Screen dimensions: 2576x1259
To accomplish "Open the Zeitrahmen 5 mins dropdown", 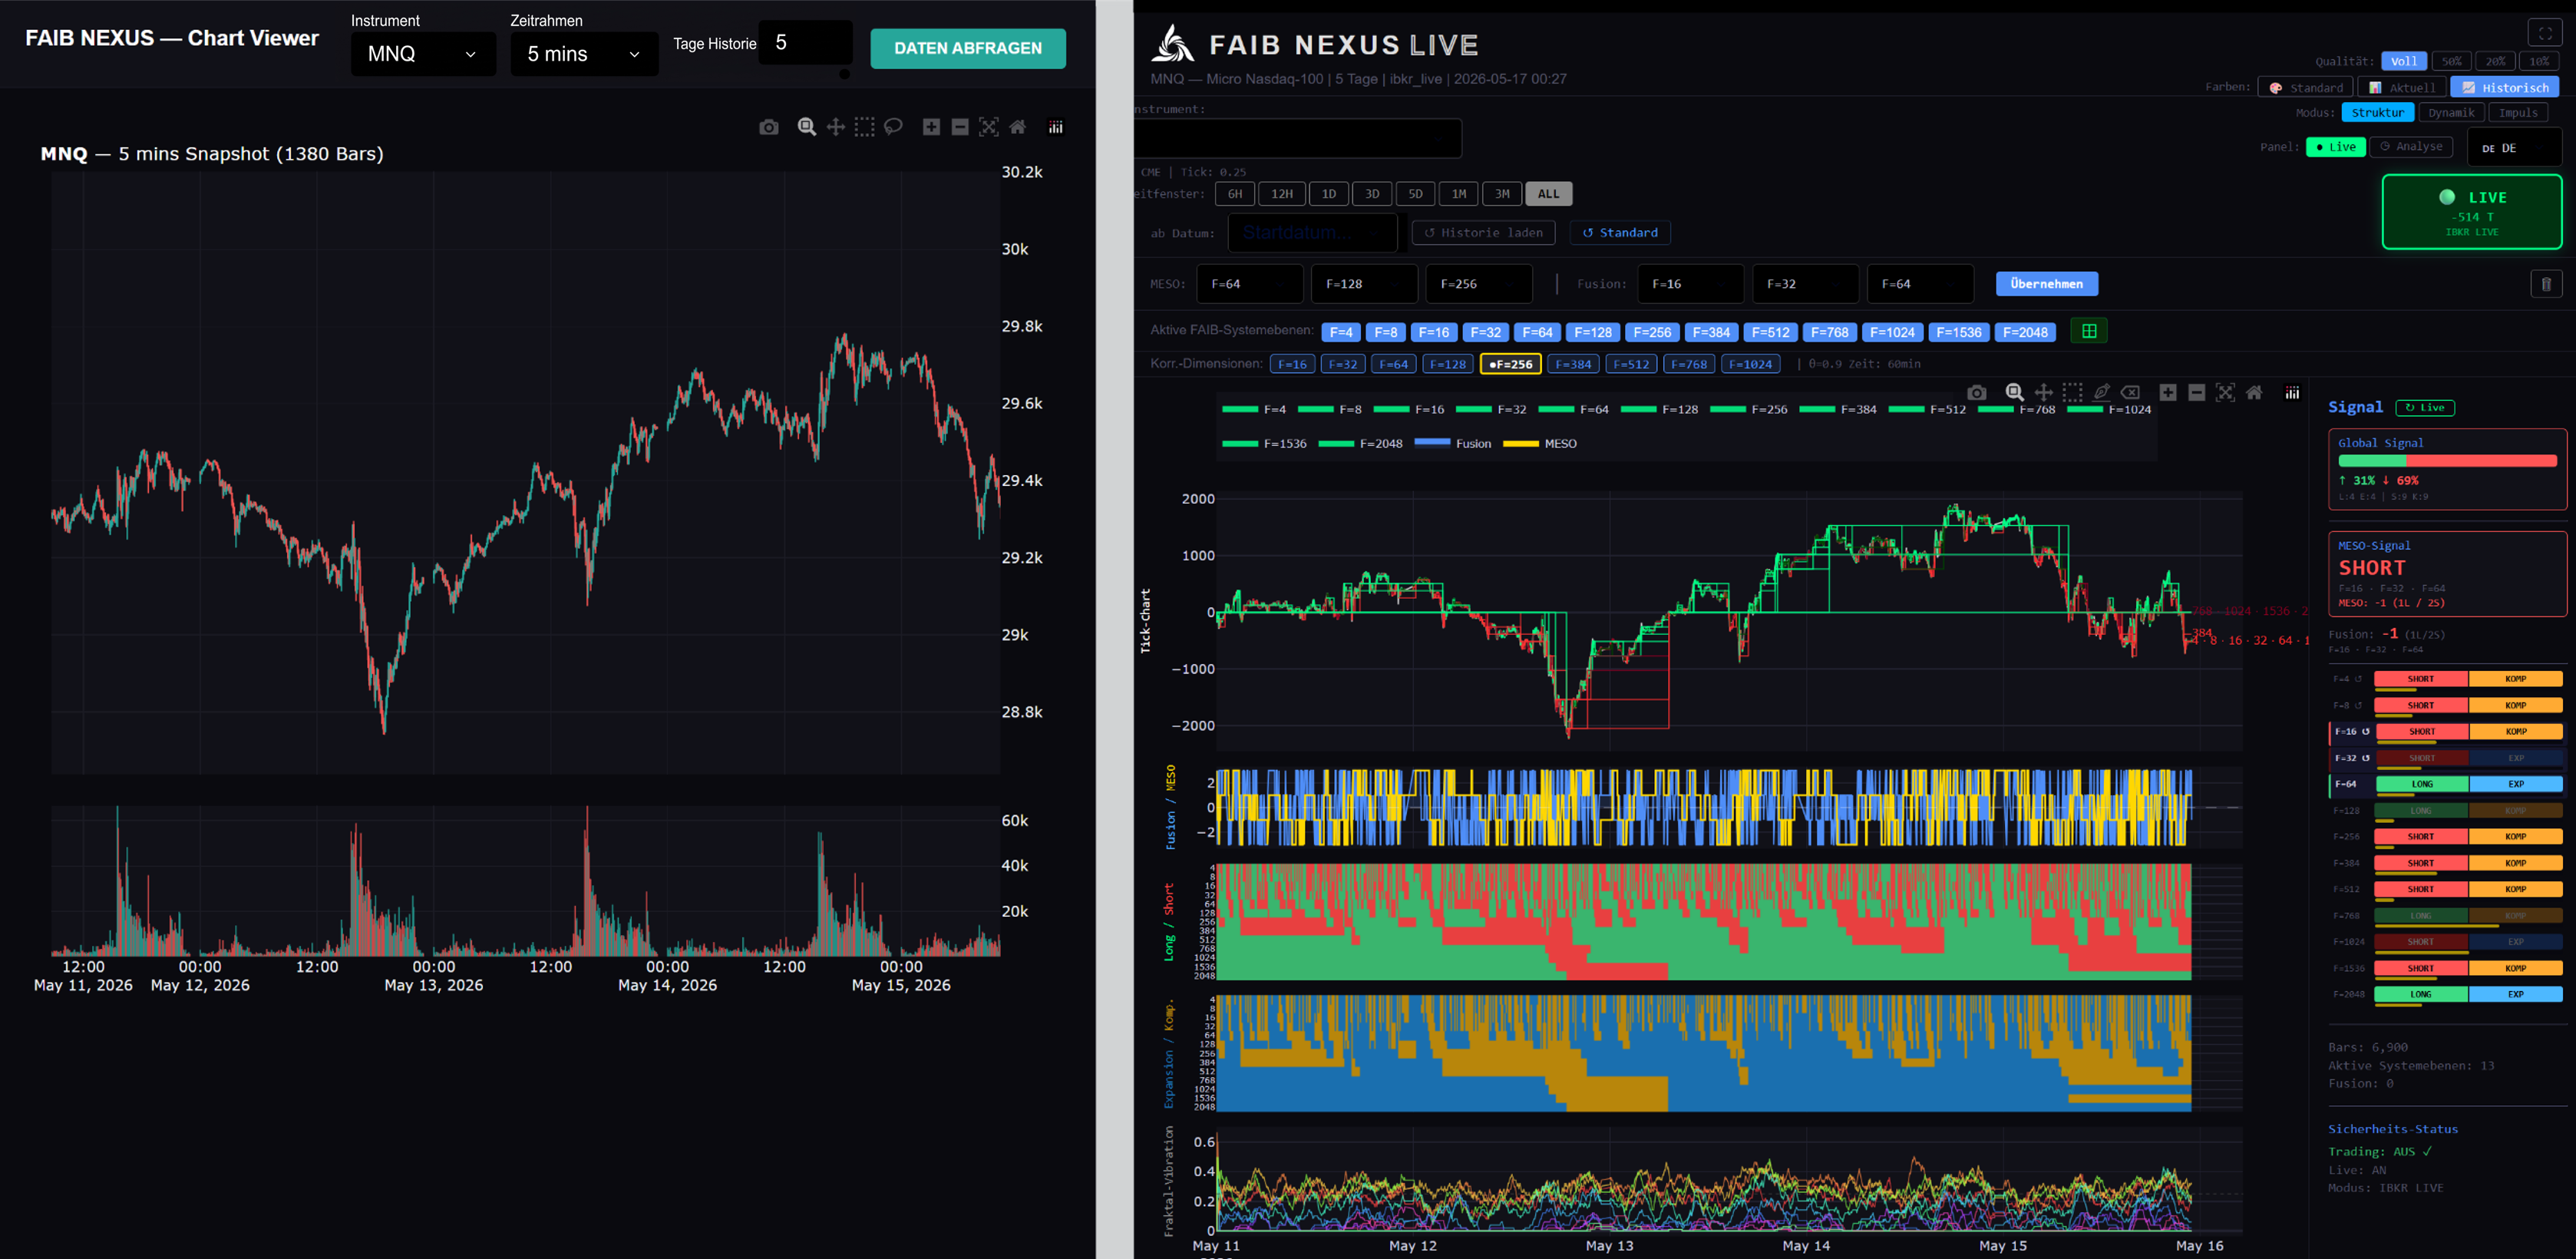I will coord(584,54).
